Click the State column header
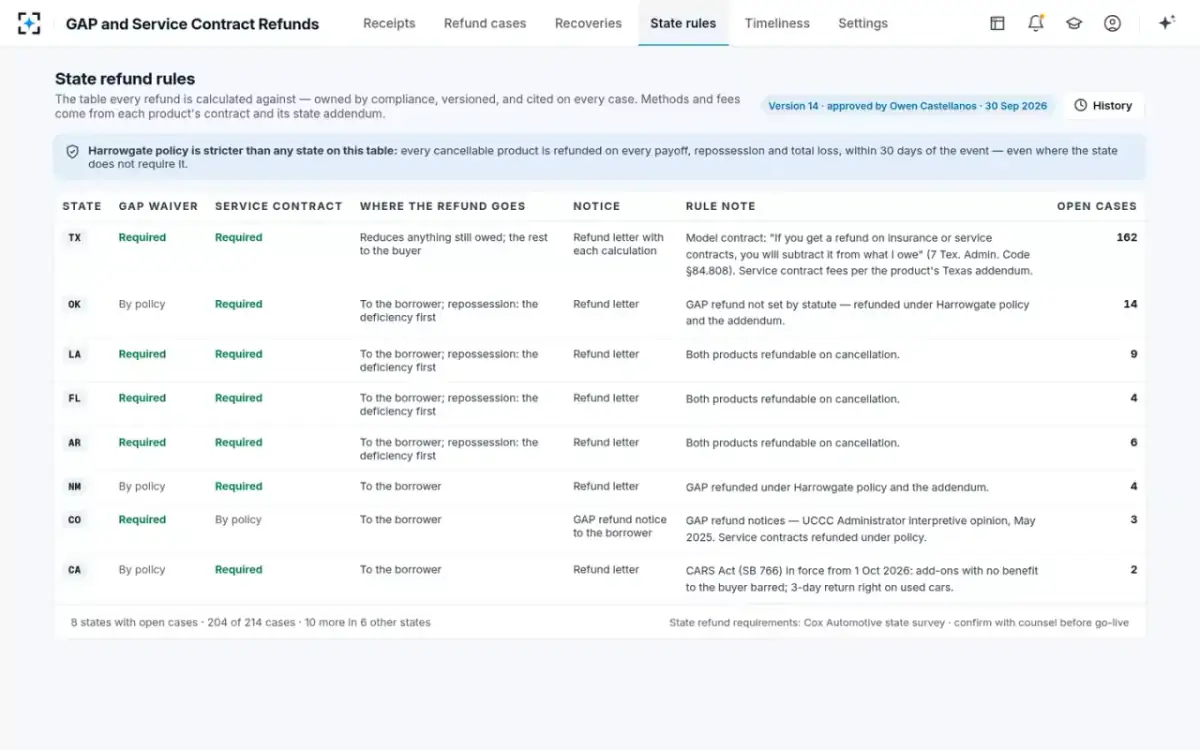The width and height of the screenshot is (1200, 750). [82, 206]
